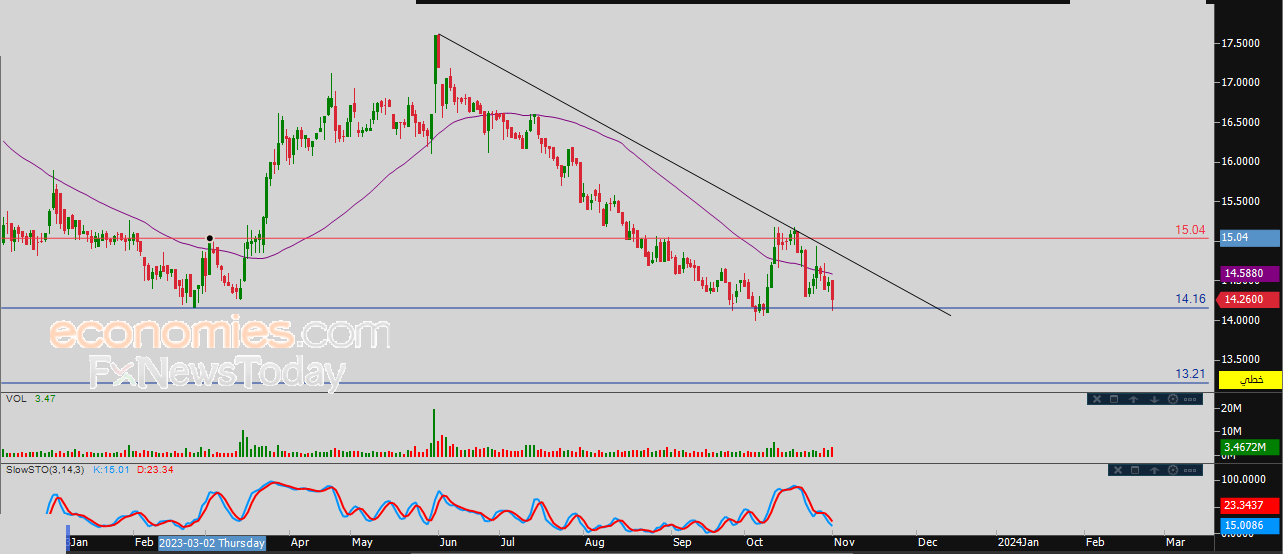This screenshot has width=1283, height=554.
Task: Maximize the VOL indicator panel
Action: coord(1114,399)
